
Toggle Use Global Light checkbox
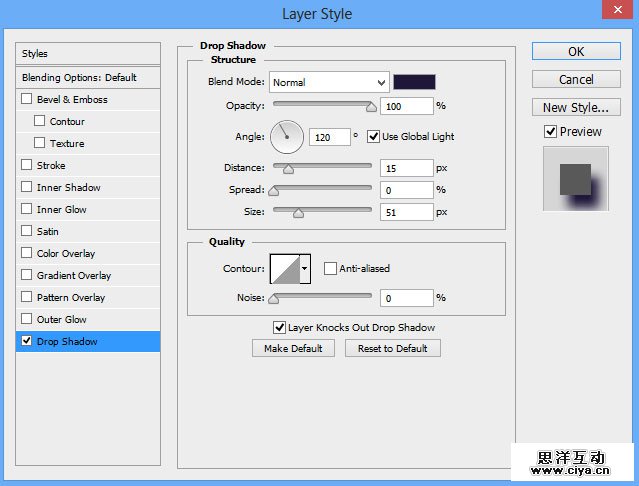click(x=374, y=136)
